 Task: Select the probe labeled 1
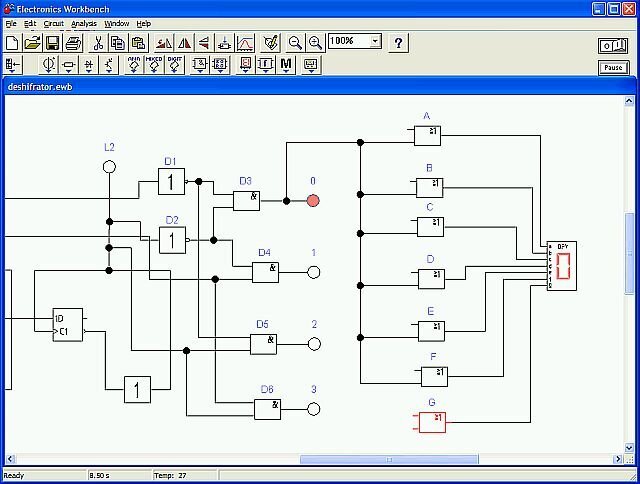click(x=313, y=272)
